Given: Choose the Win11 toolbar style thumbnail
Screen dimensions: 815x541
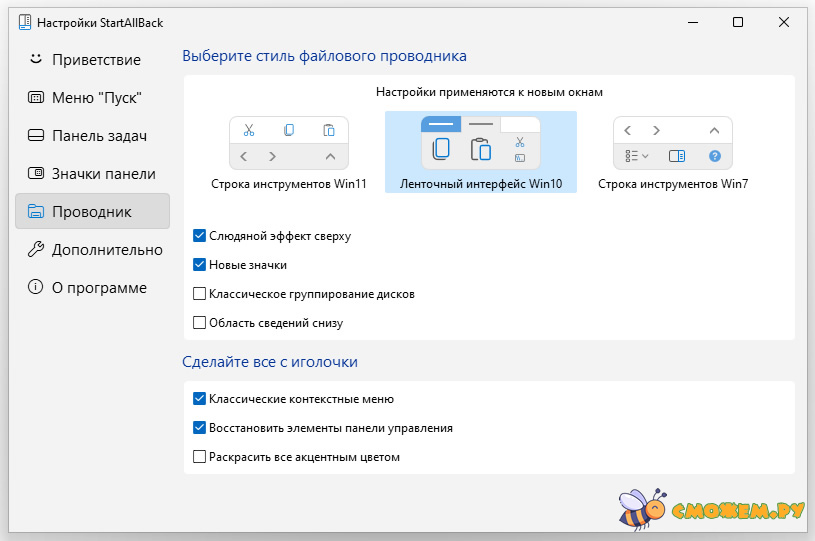Looking at the screenshot, I should pos(289,143).
